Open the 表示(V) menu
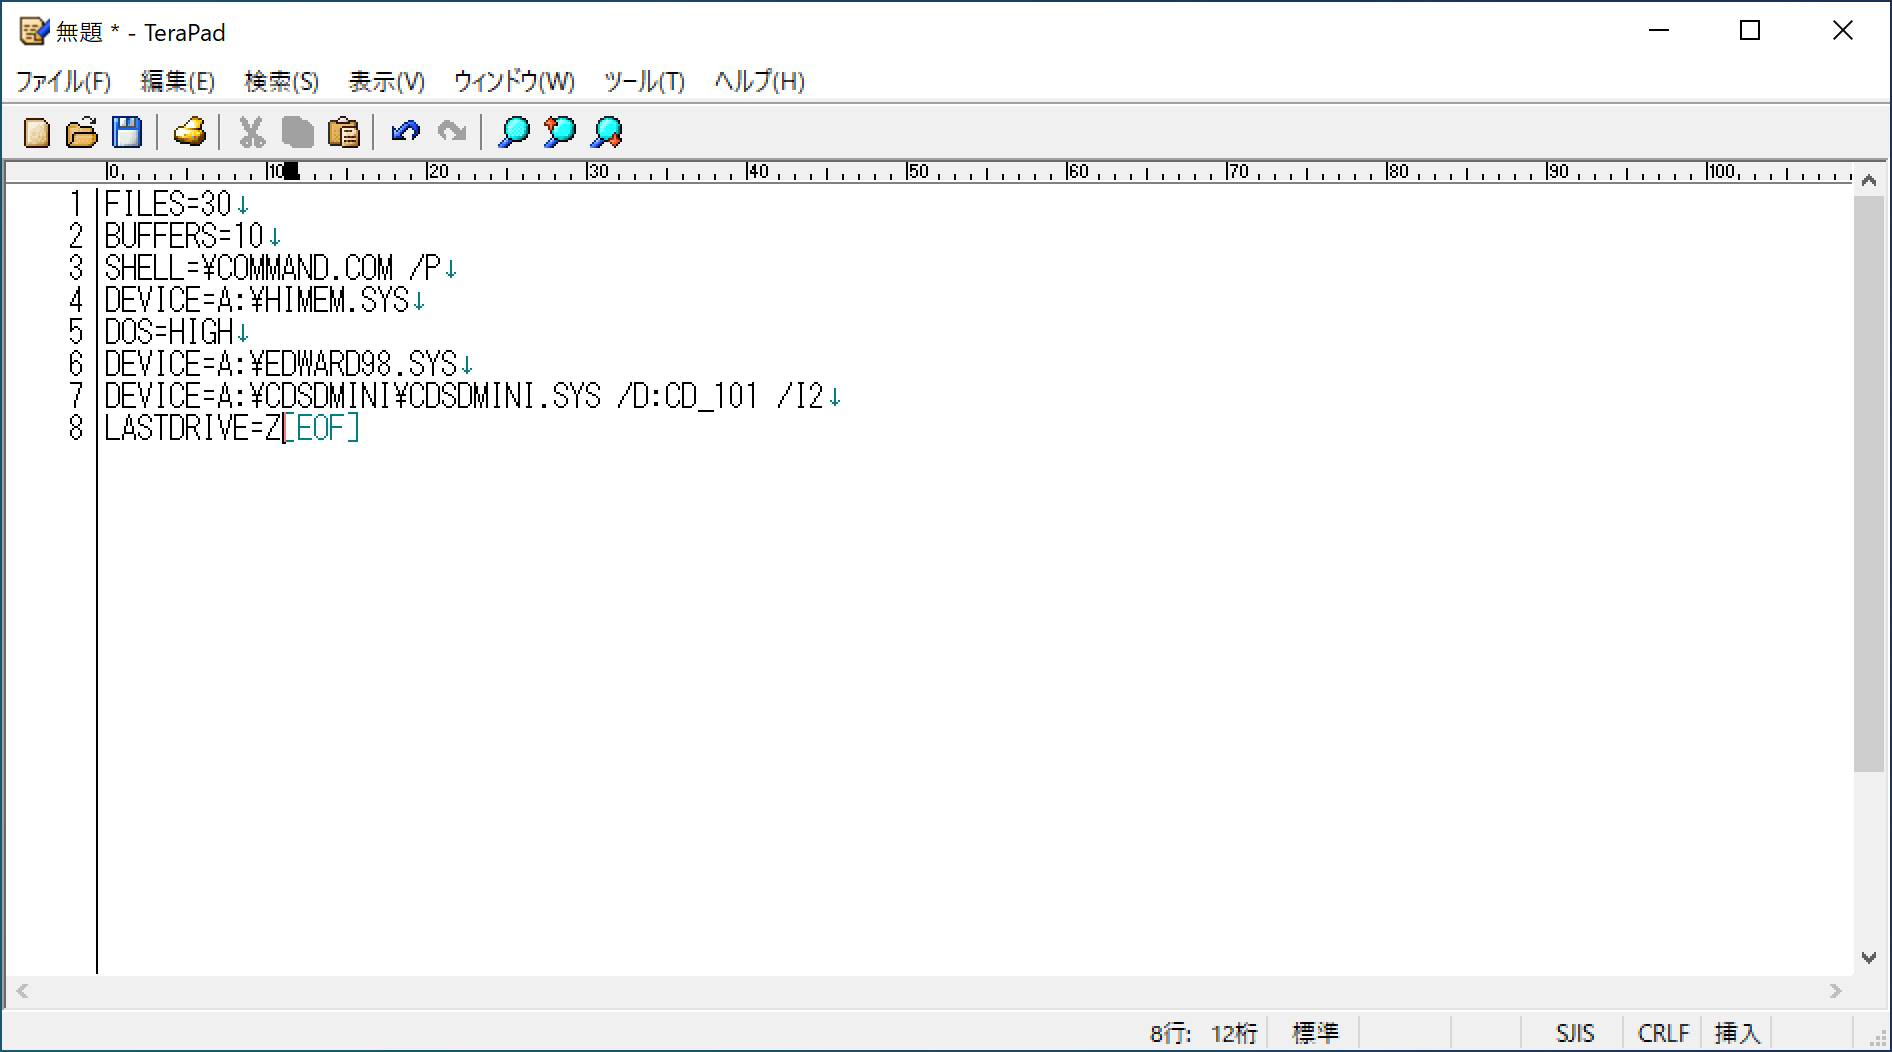 point(387,81)
